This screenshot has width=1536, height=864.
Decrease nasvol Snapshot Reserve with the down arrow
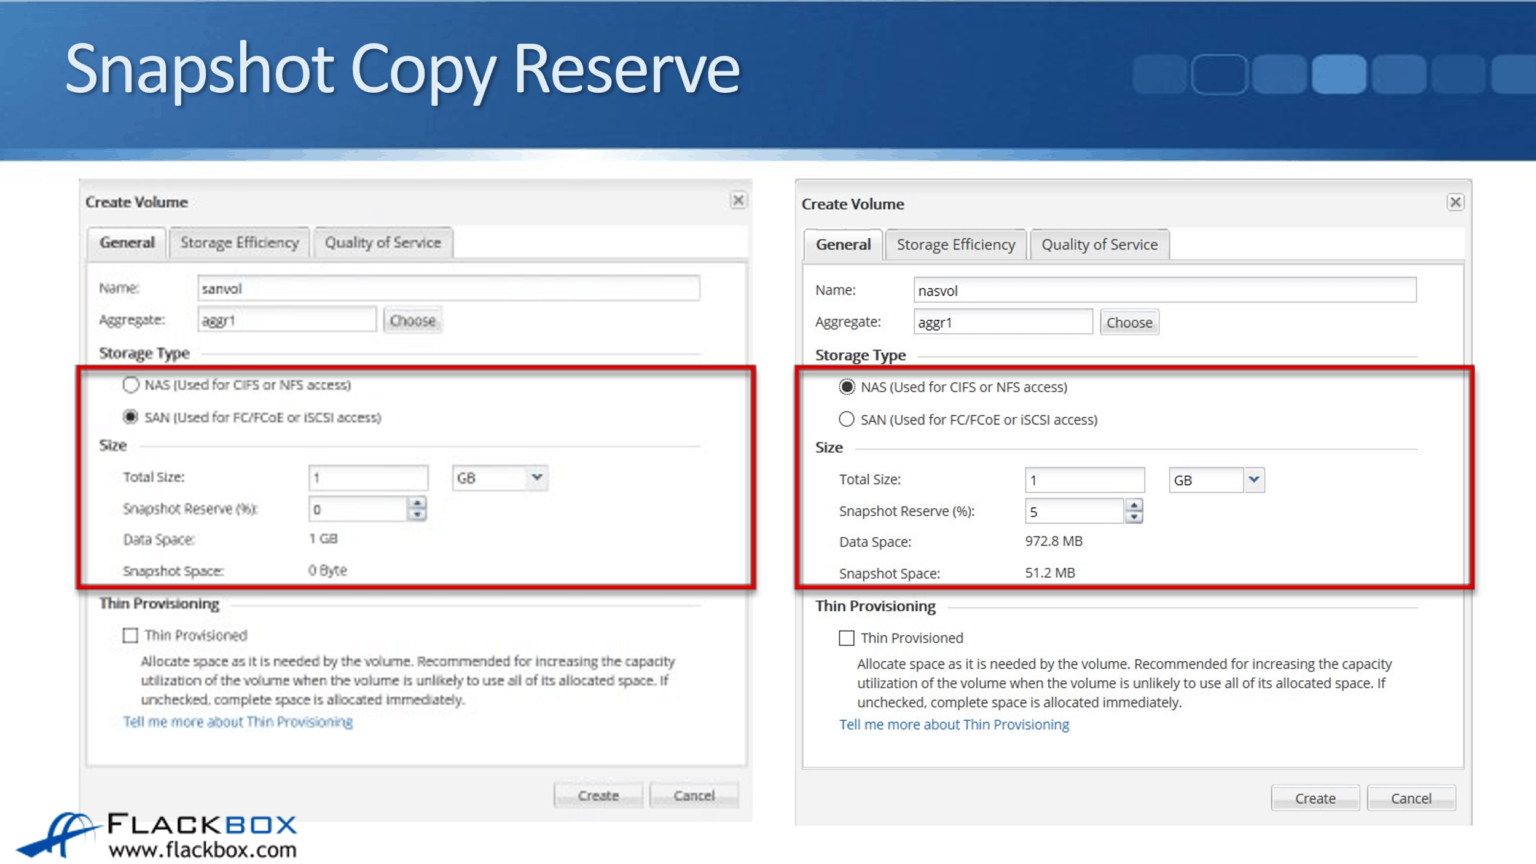coord(1134,517)
